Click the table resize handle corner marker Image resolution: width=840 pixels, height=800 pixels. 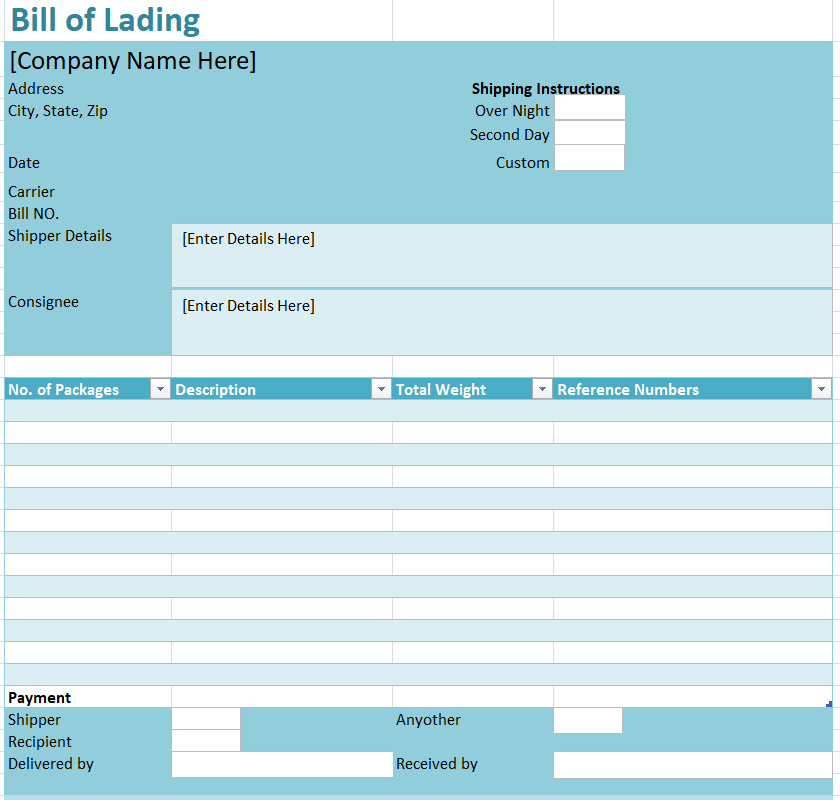pos(828,704)
